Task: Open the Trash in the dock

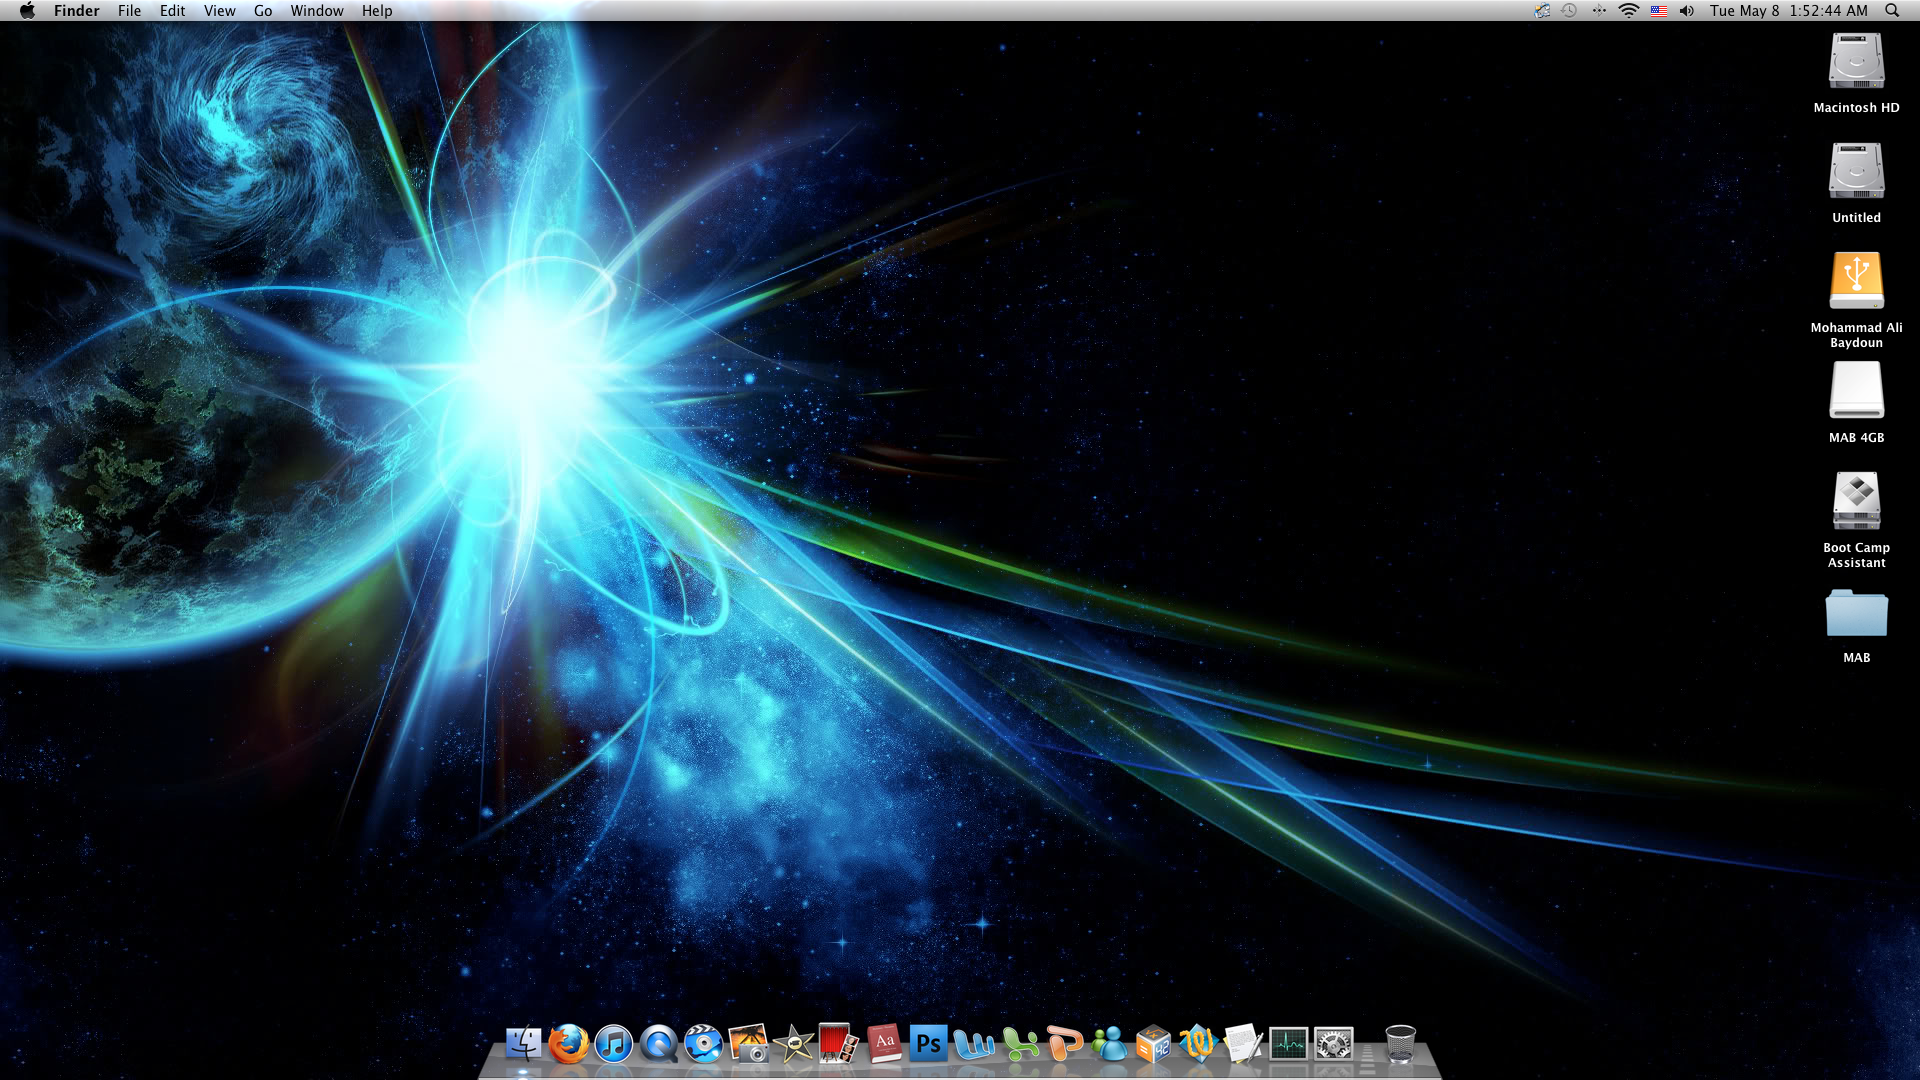Action: coord(1400,1044)
